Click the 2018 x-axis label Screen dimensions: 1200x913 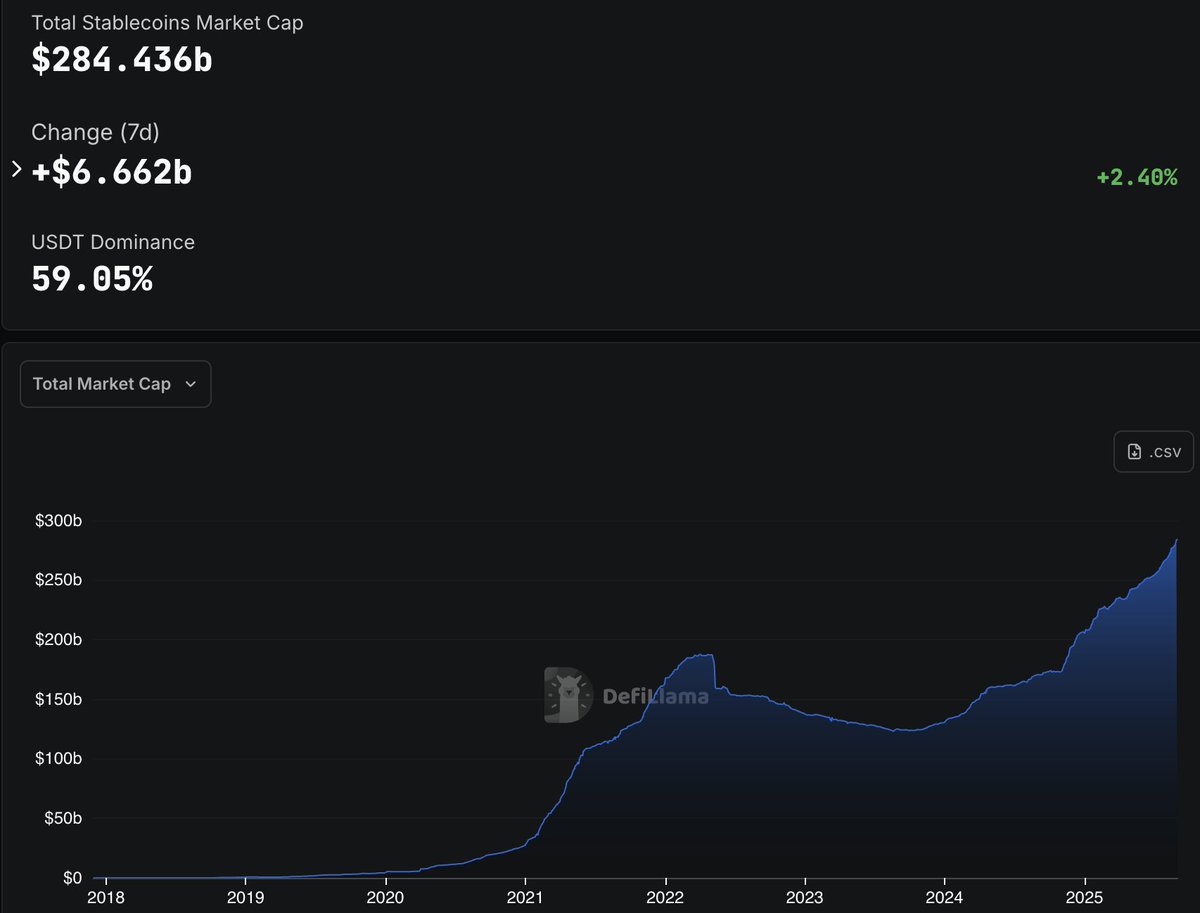tap(107, 897)
